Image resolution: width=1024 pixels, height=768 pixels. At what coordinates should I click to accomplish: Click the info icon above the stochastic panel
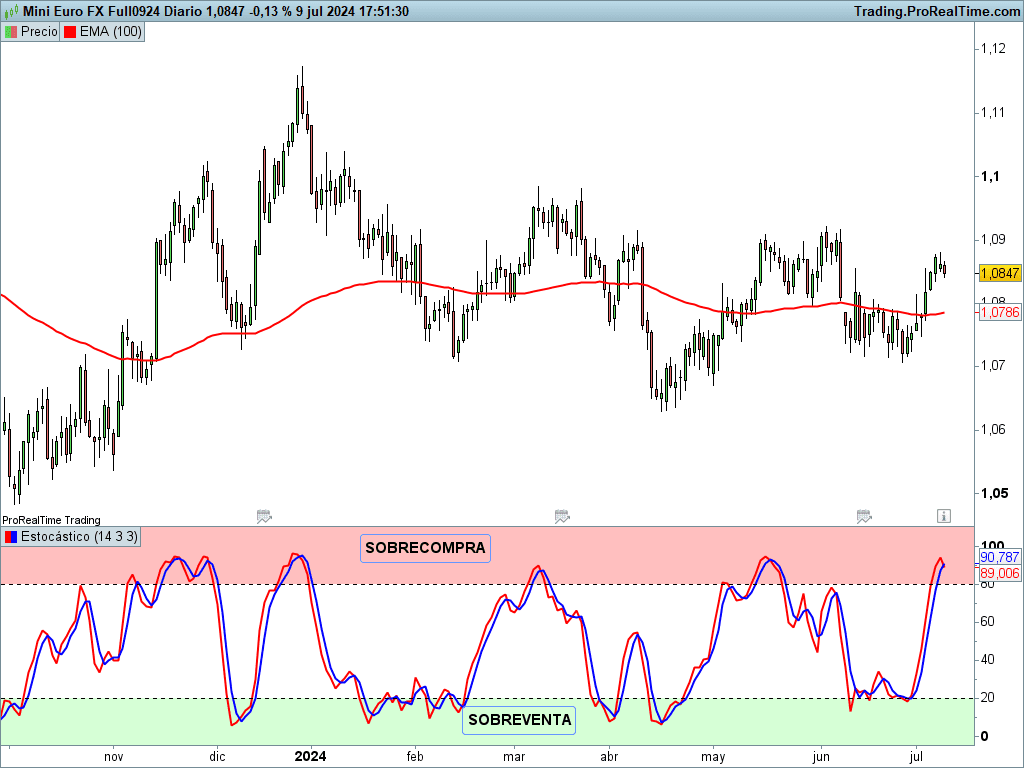pyautogui.click(x=944, y=516)
